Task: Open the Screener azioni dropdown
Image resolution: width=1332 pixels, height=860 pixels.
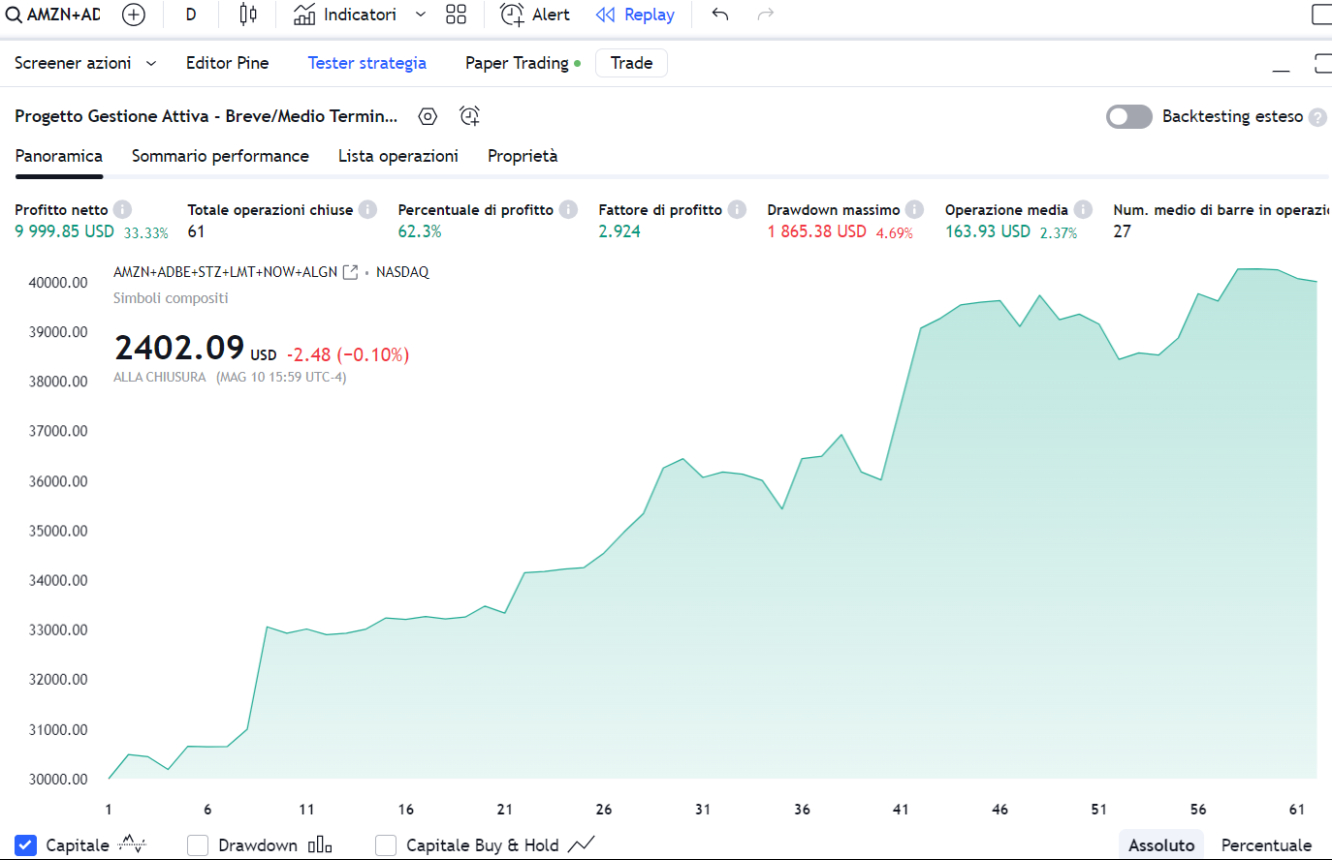Action: point(85,63)
